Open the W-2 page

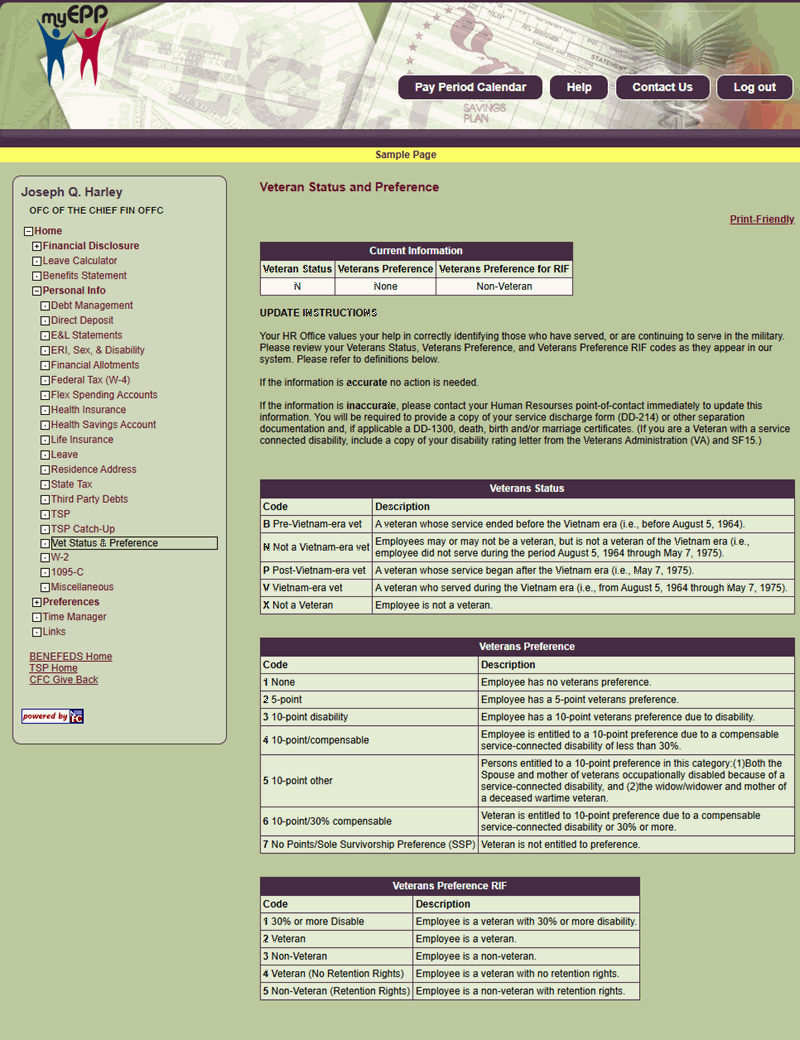[60, 558]
